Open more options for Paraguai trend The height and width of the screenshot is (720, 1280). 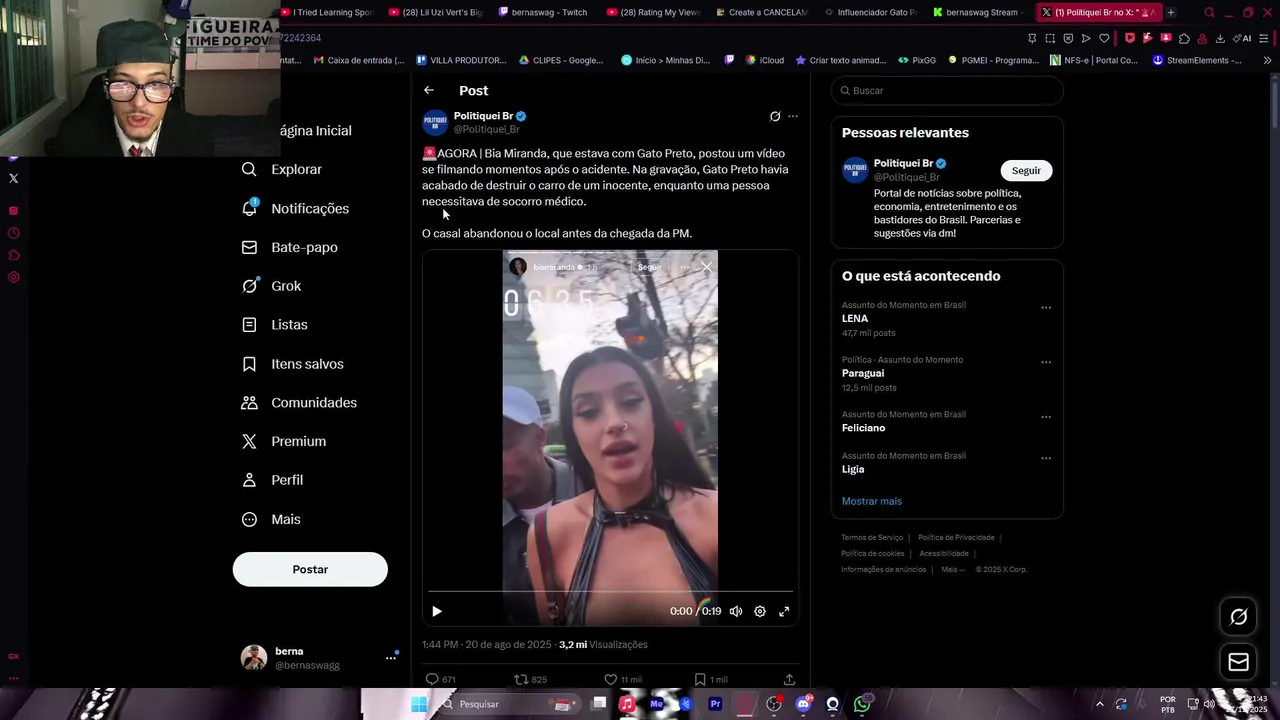coord(1046,362)
